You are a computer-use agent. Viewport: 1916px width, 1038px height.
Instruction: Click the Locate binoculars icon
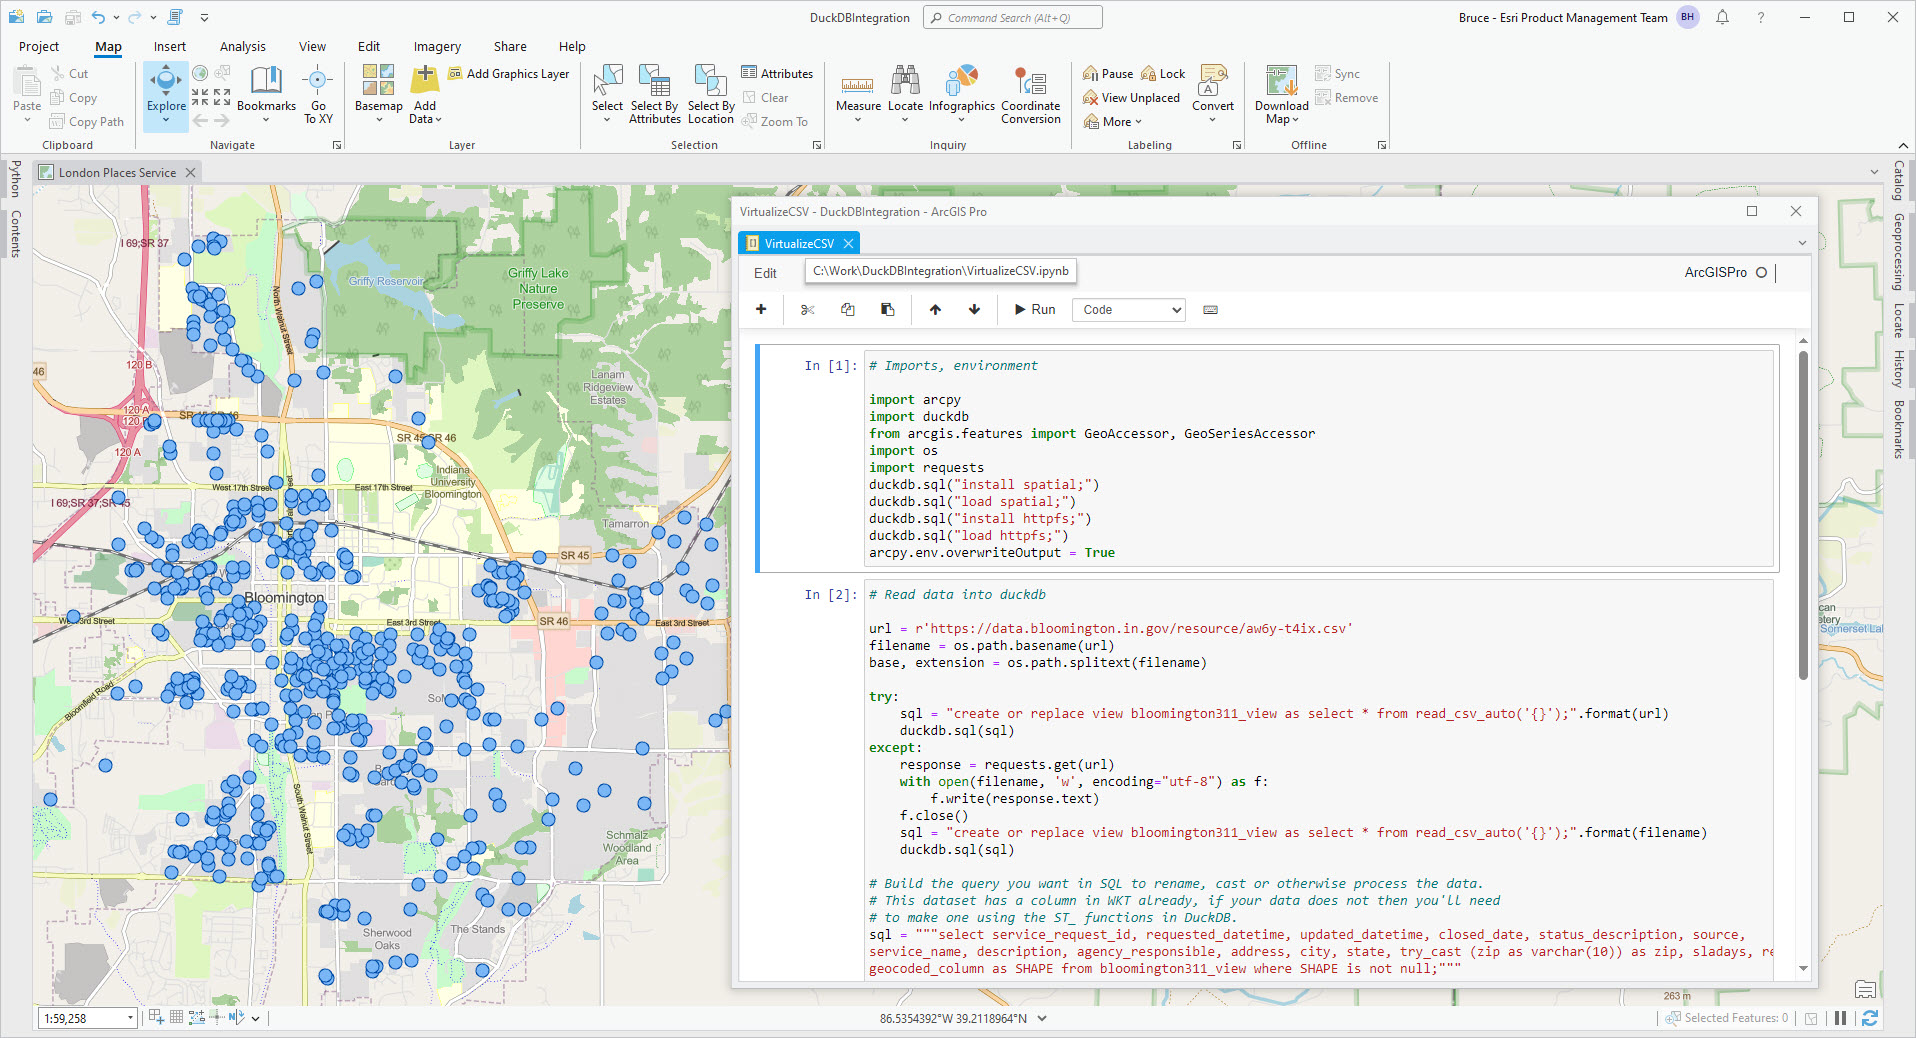[905, 81]
